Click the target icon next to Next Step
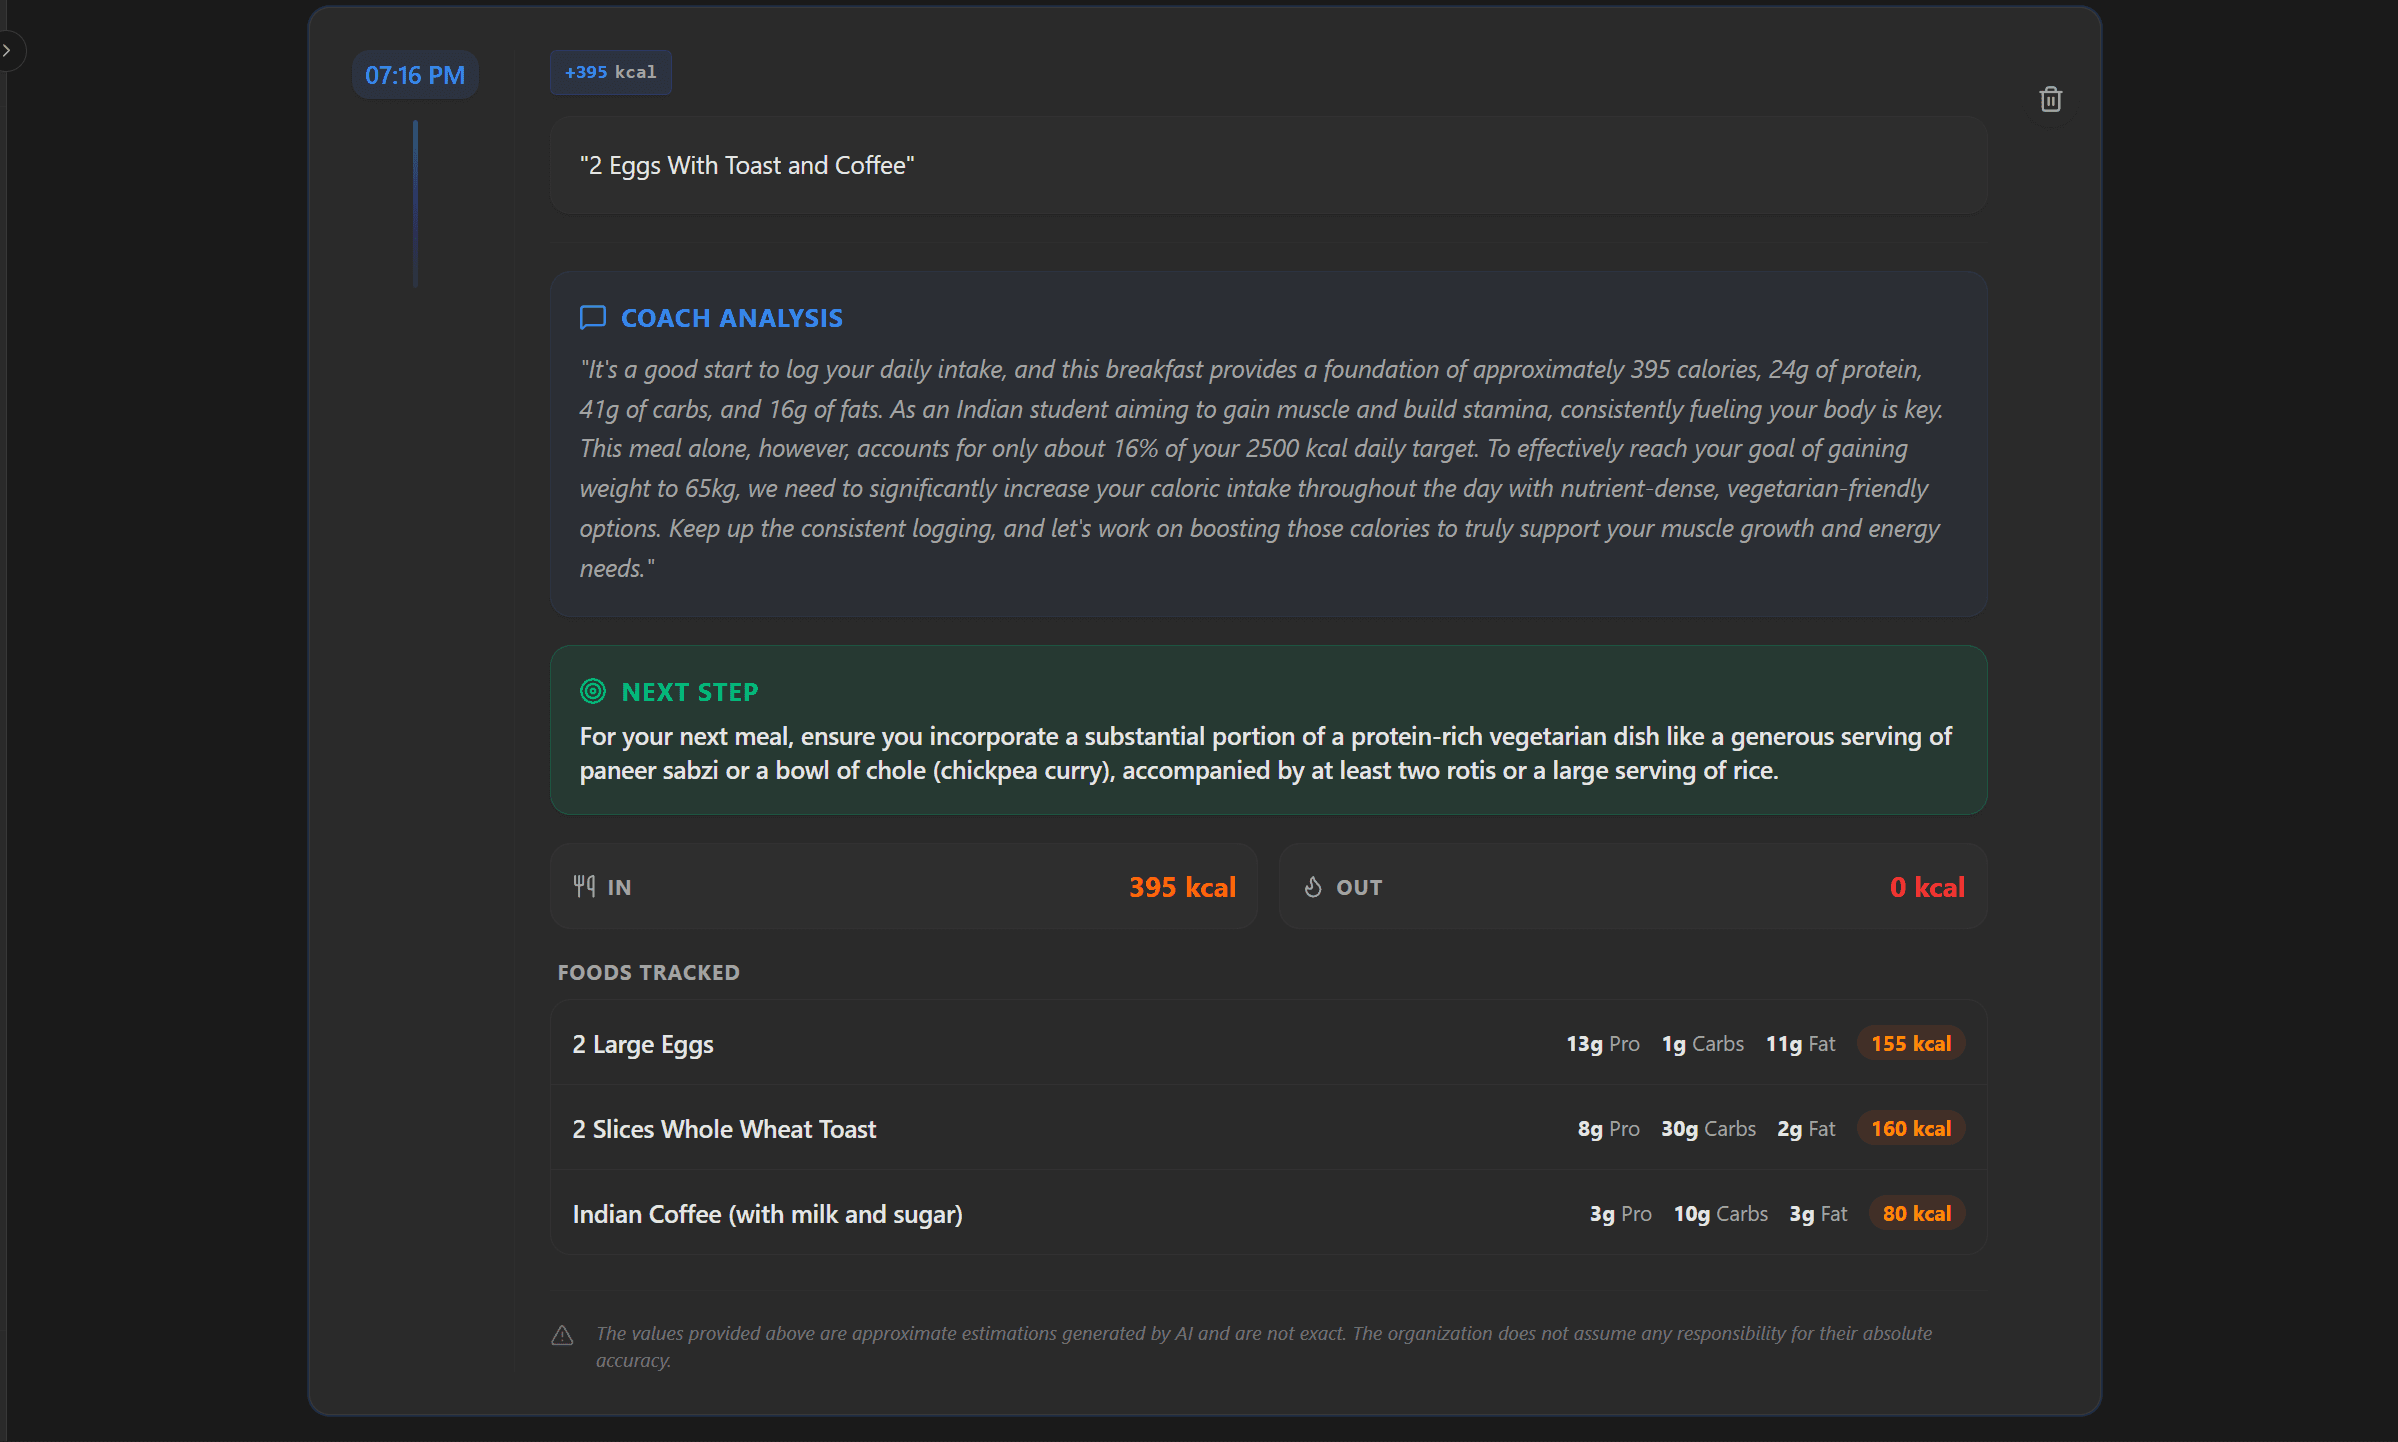 [x=593, y=690]
